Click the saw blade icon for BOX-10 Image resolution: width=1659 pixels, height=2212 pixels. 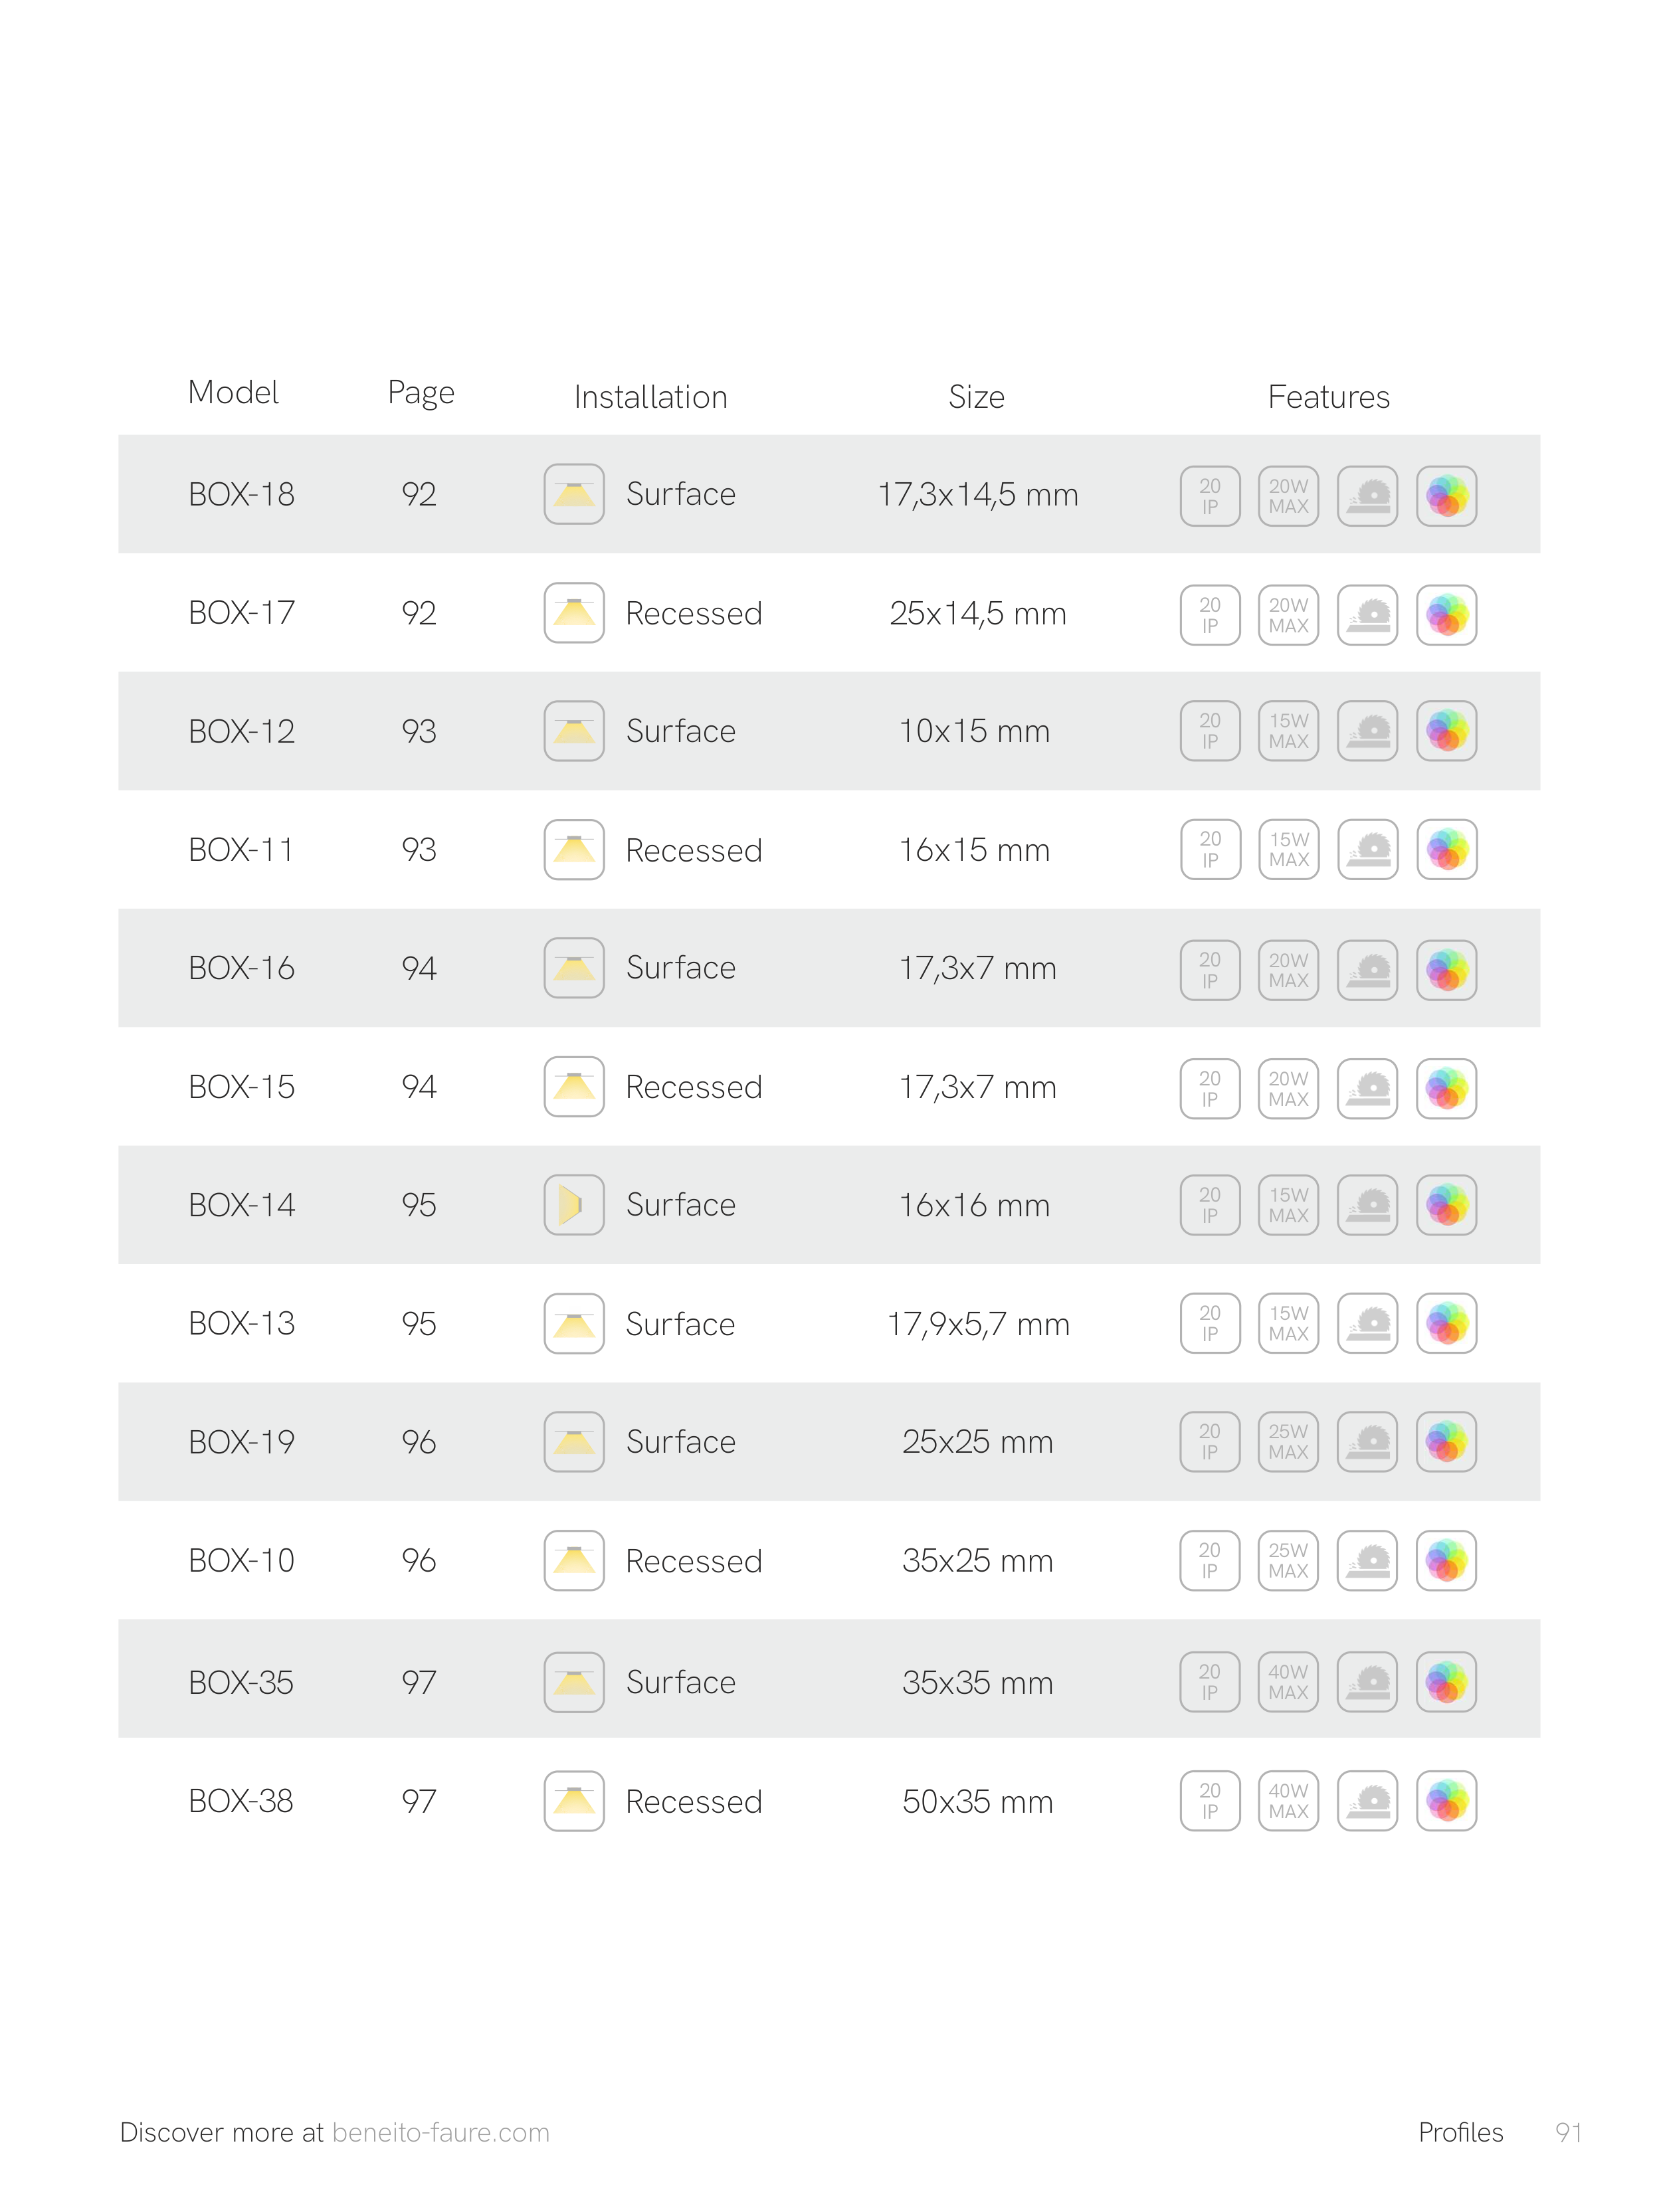pos(1367,1561)
